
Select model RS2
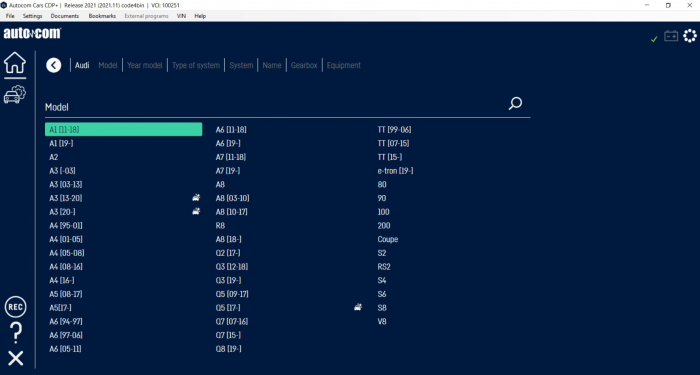pos(384,267)
